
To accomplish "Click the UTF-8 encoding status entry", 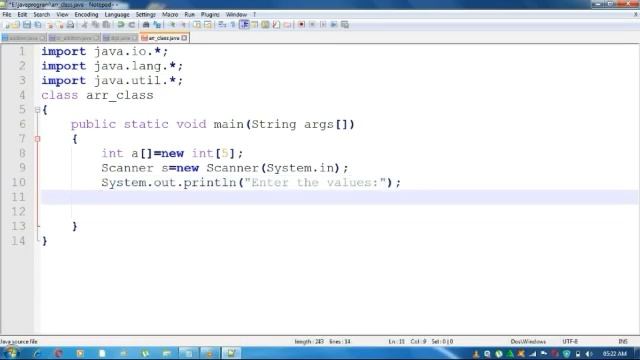I will pyautogui.click(x=570, y=342).
